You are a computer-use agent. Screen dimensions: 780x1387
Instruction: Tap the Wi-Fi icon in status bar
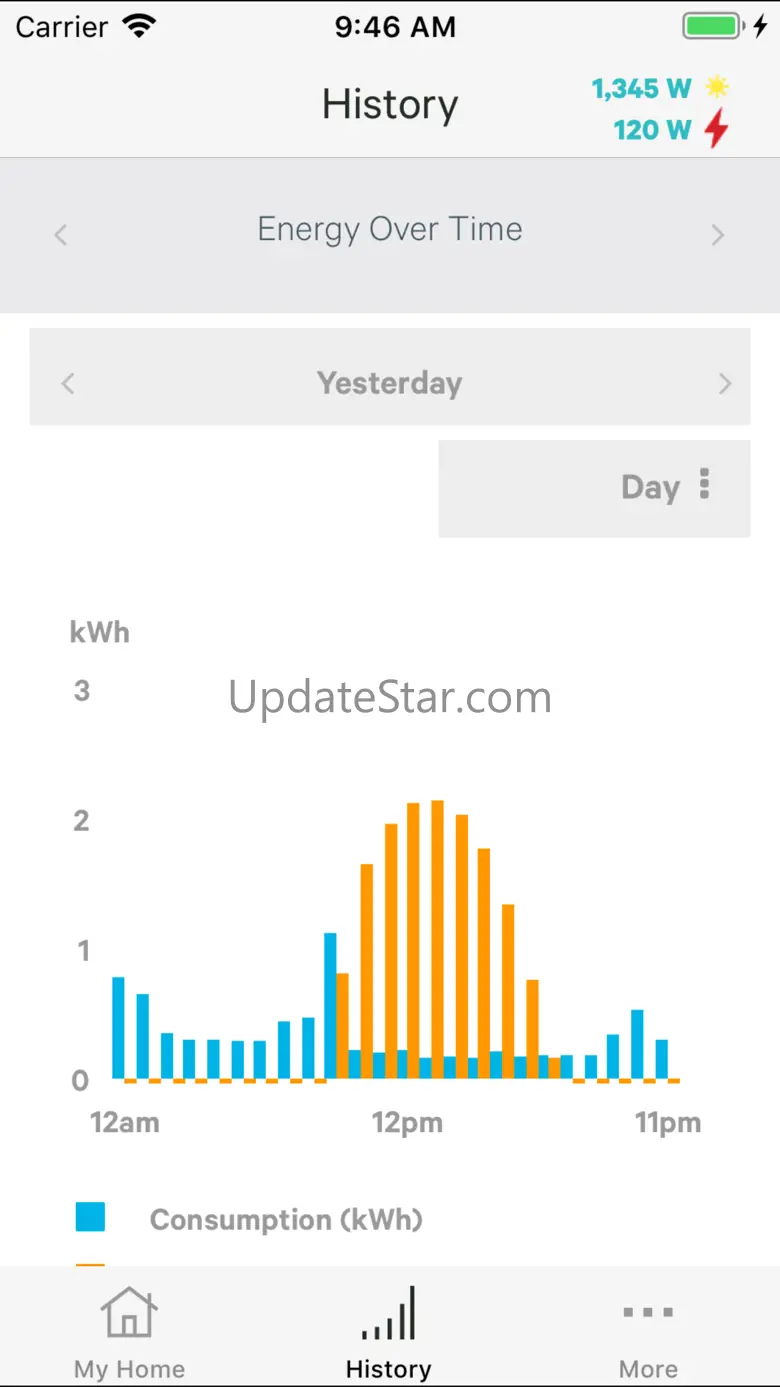(140, 27)
